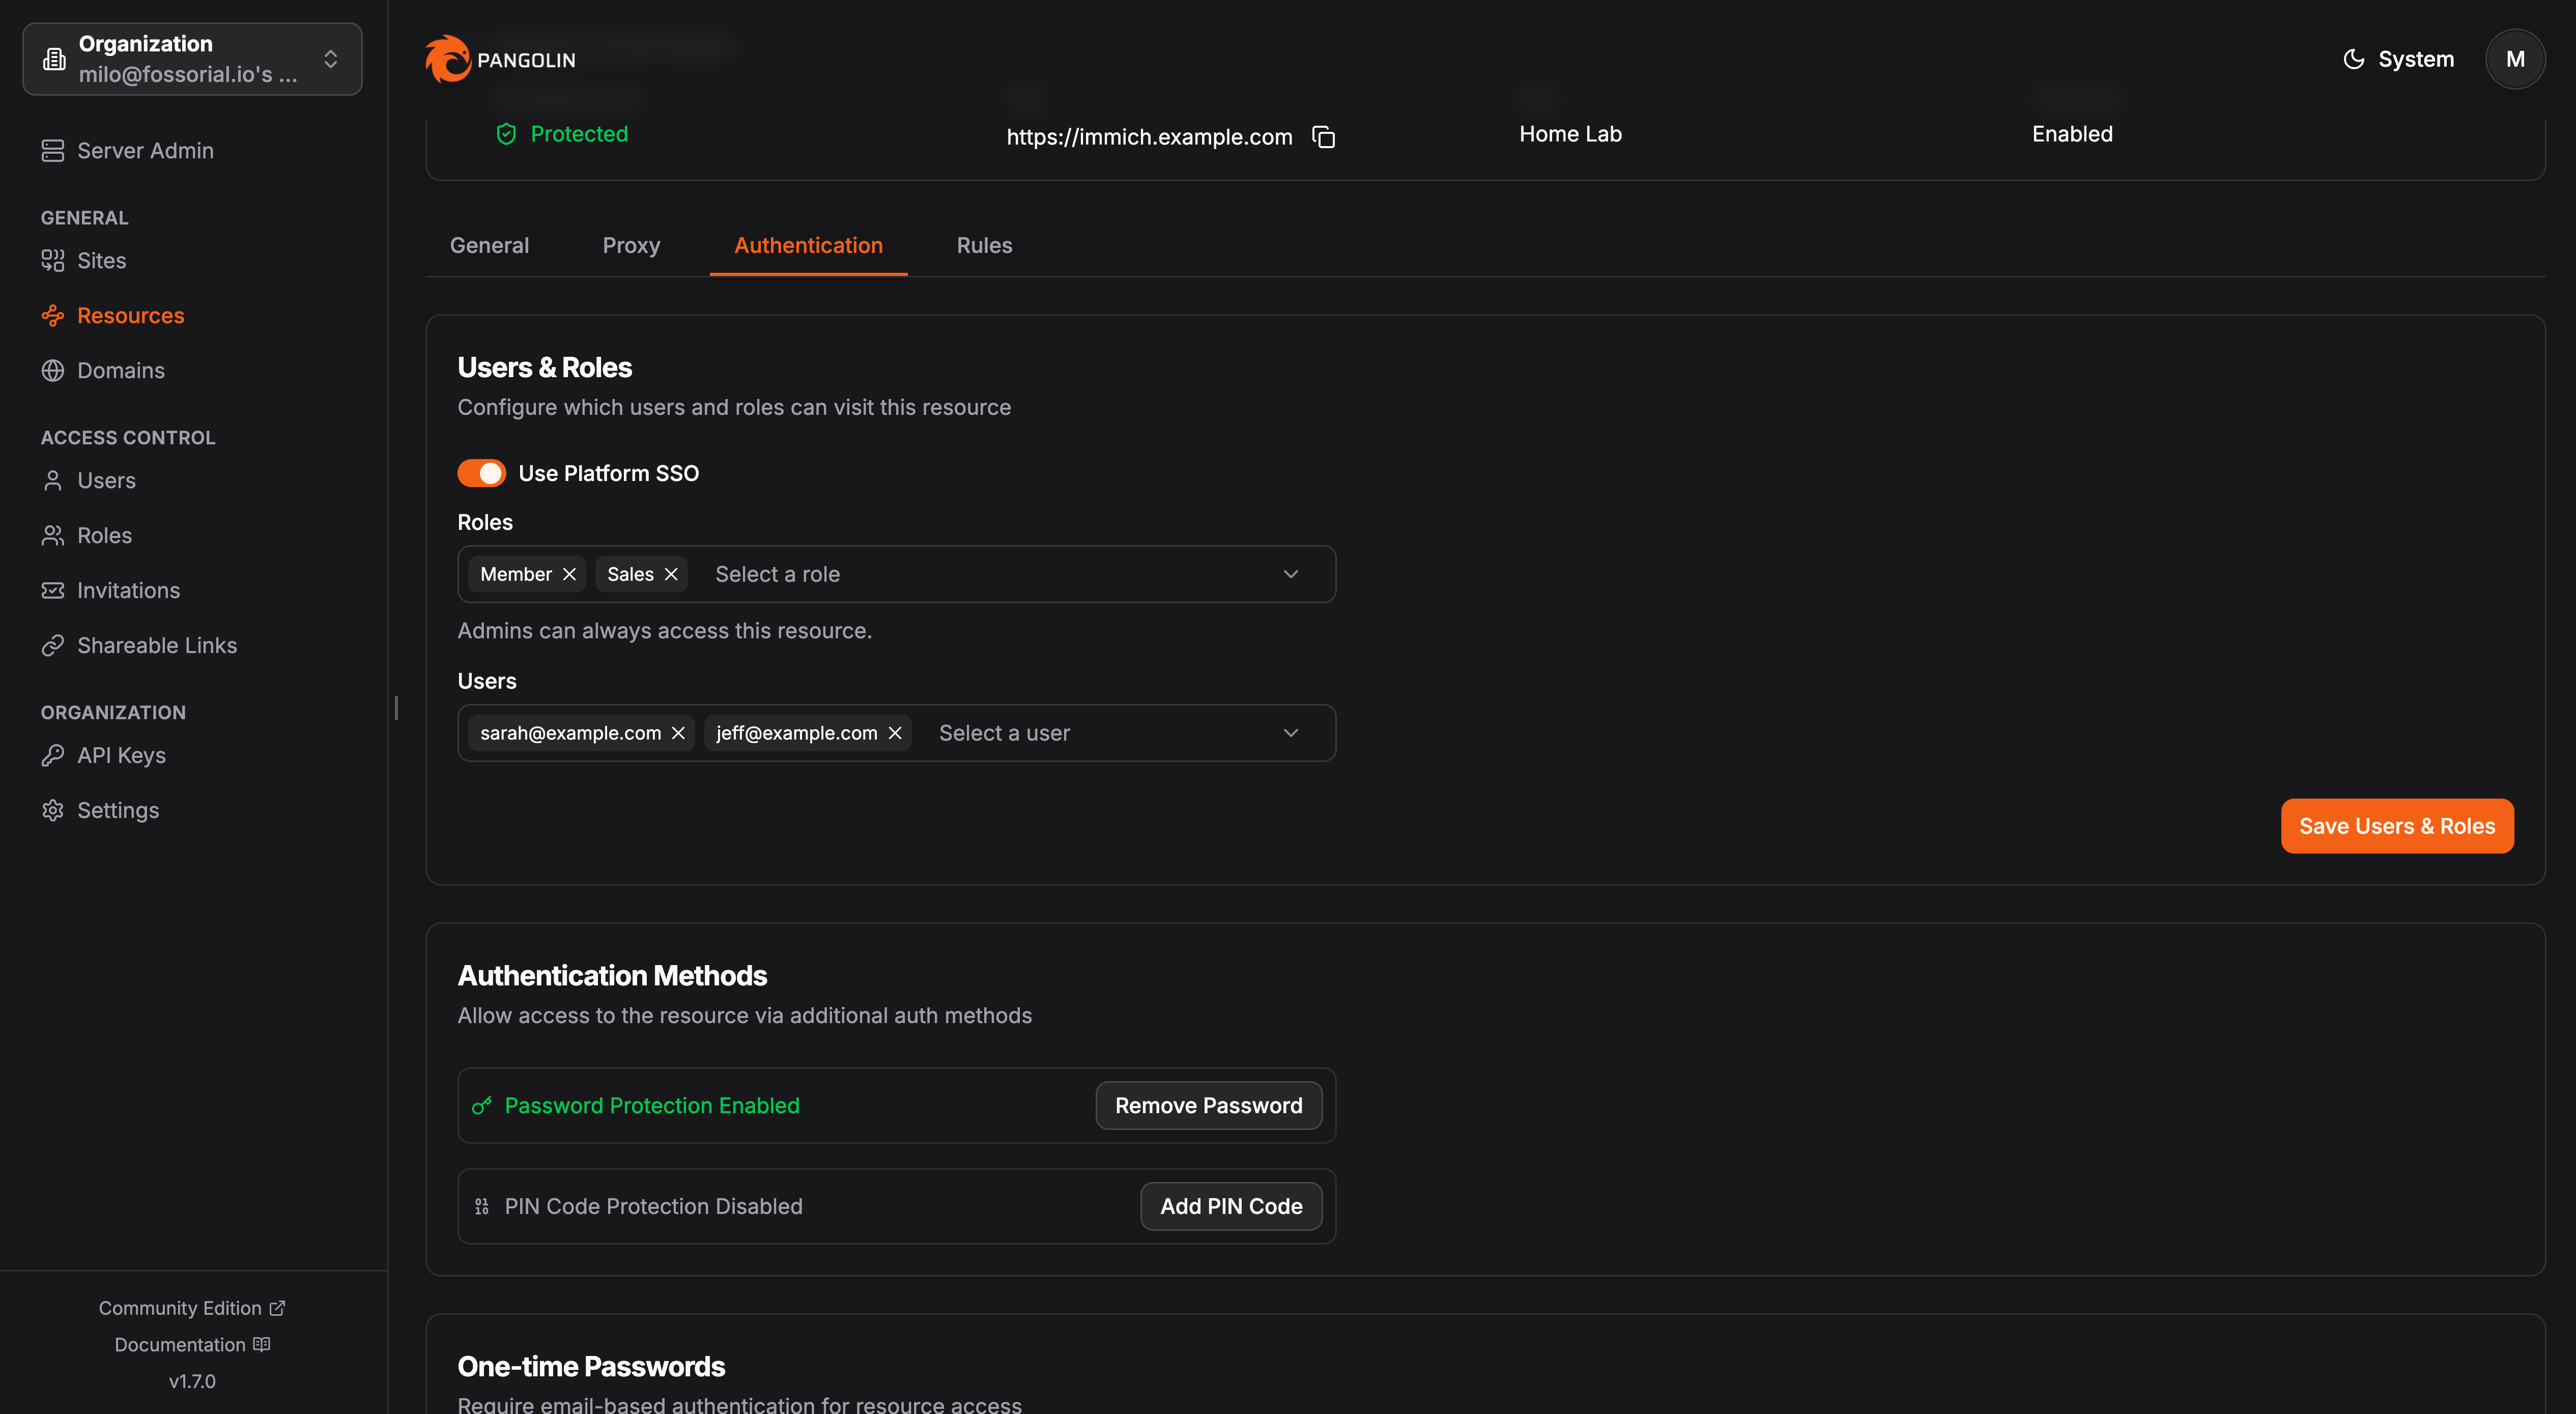Expand the Select a role dropdown
Viewport: 2576px width, 1414px height.
(x=1290, y=574)
